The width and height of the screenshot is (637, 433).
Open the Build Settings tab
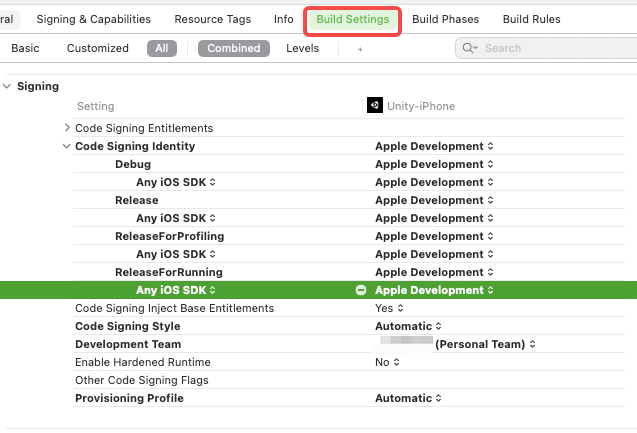click(x=352, y=19)
